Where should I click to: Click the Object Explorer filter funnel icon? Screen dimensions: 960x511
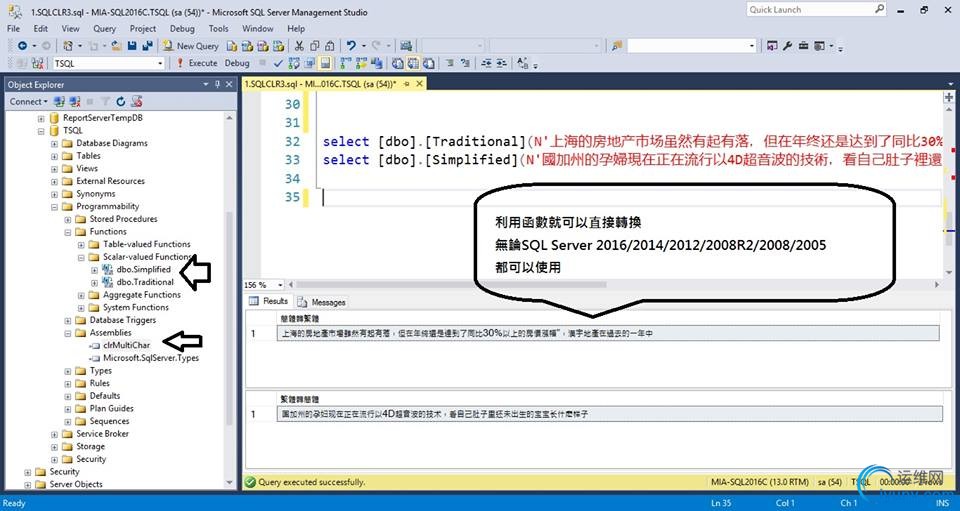[105, 102]
